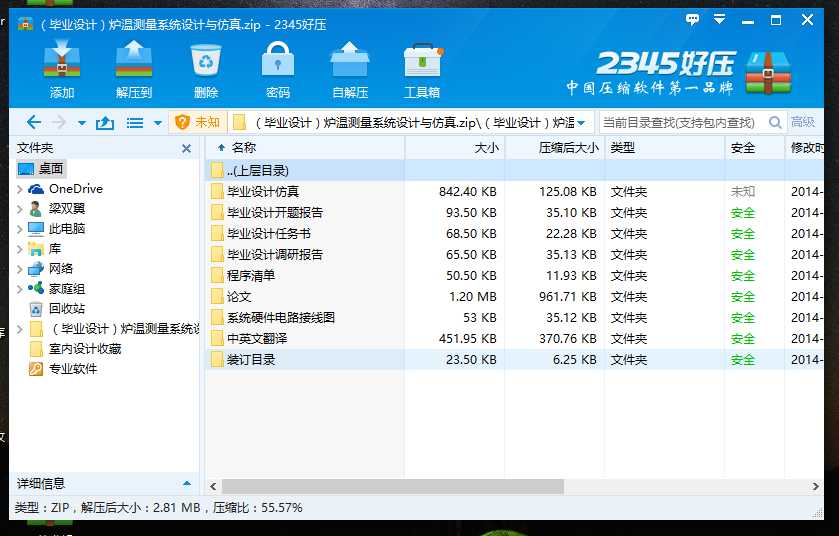
Task: Expand the address path dropdown arrow
Action: coord(581,123)
